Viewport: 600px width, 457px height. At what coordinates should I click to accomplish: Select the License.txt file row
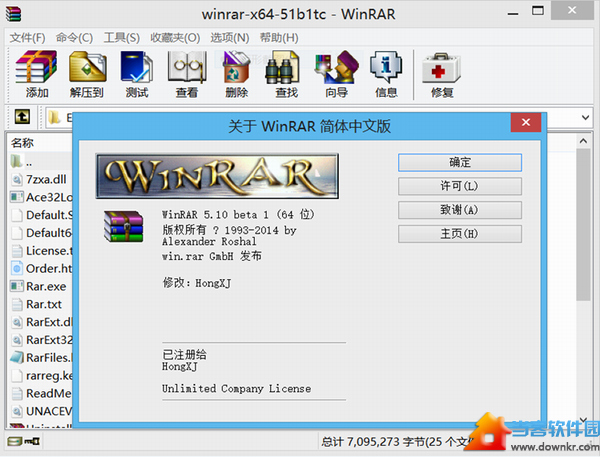pyautogui.click(x=41, y=251)
